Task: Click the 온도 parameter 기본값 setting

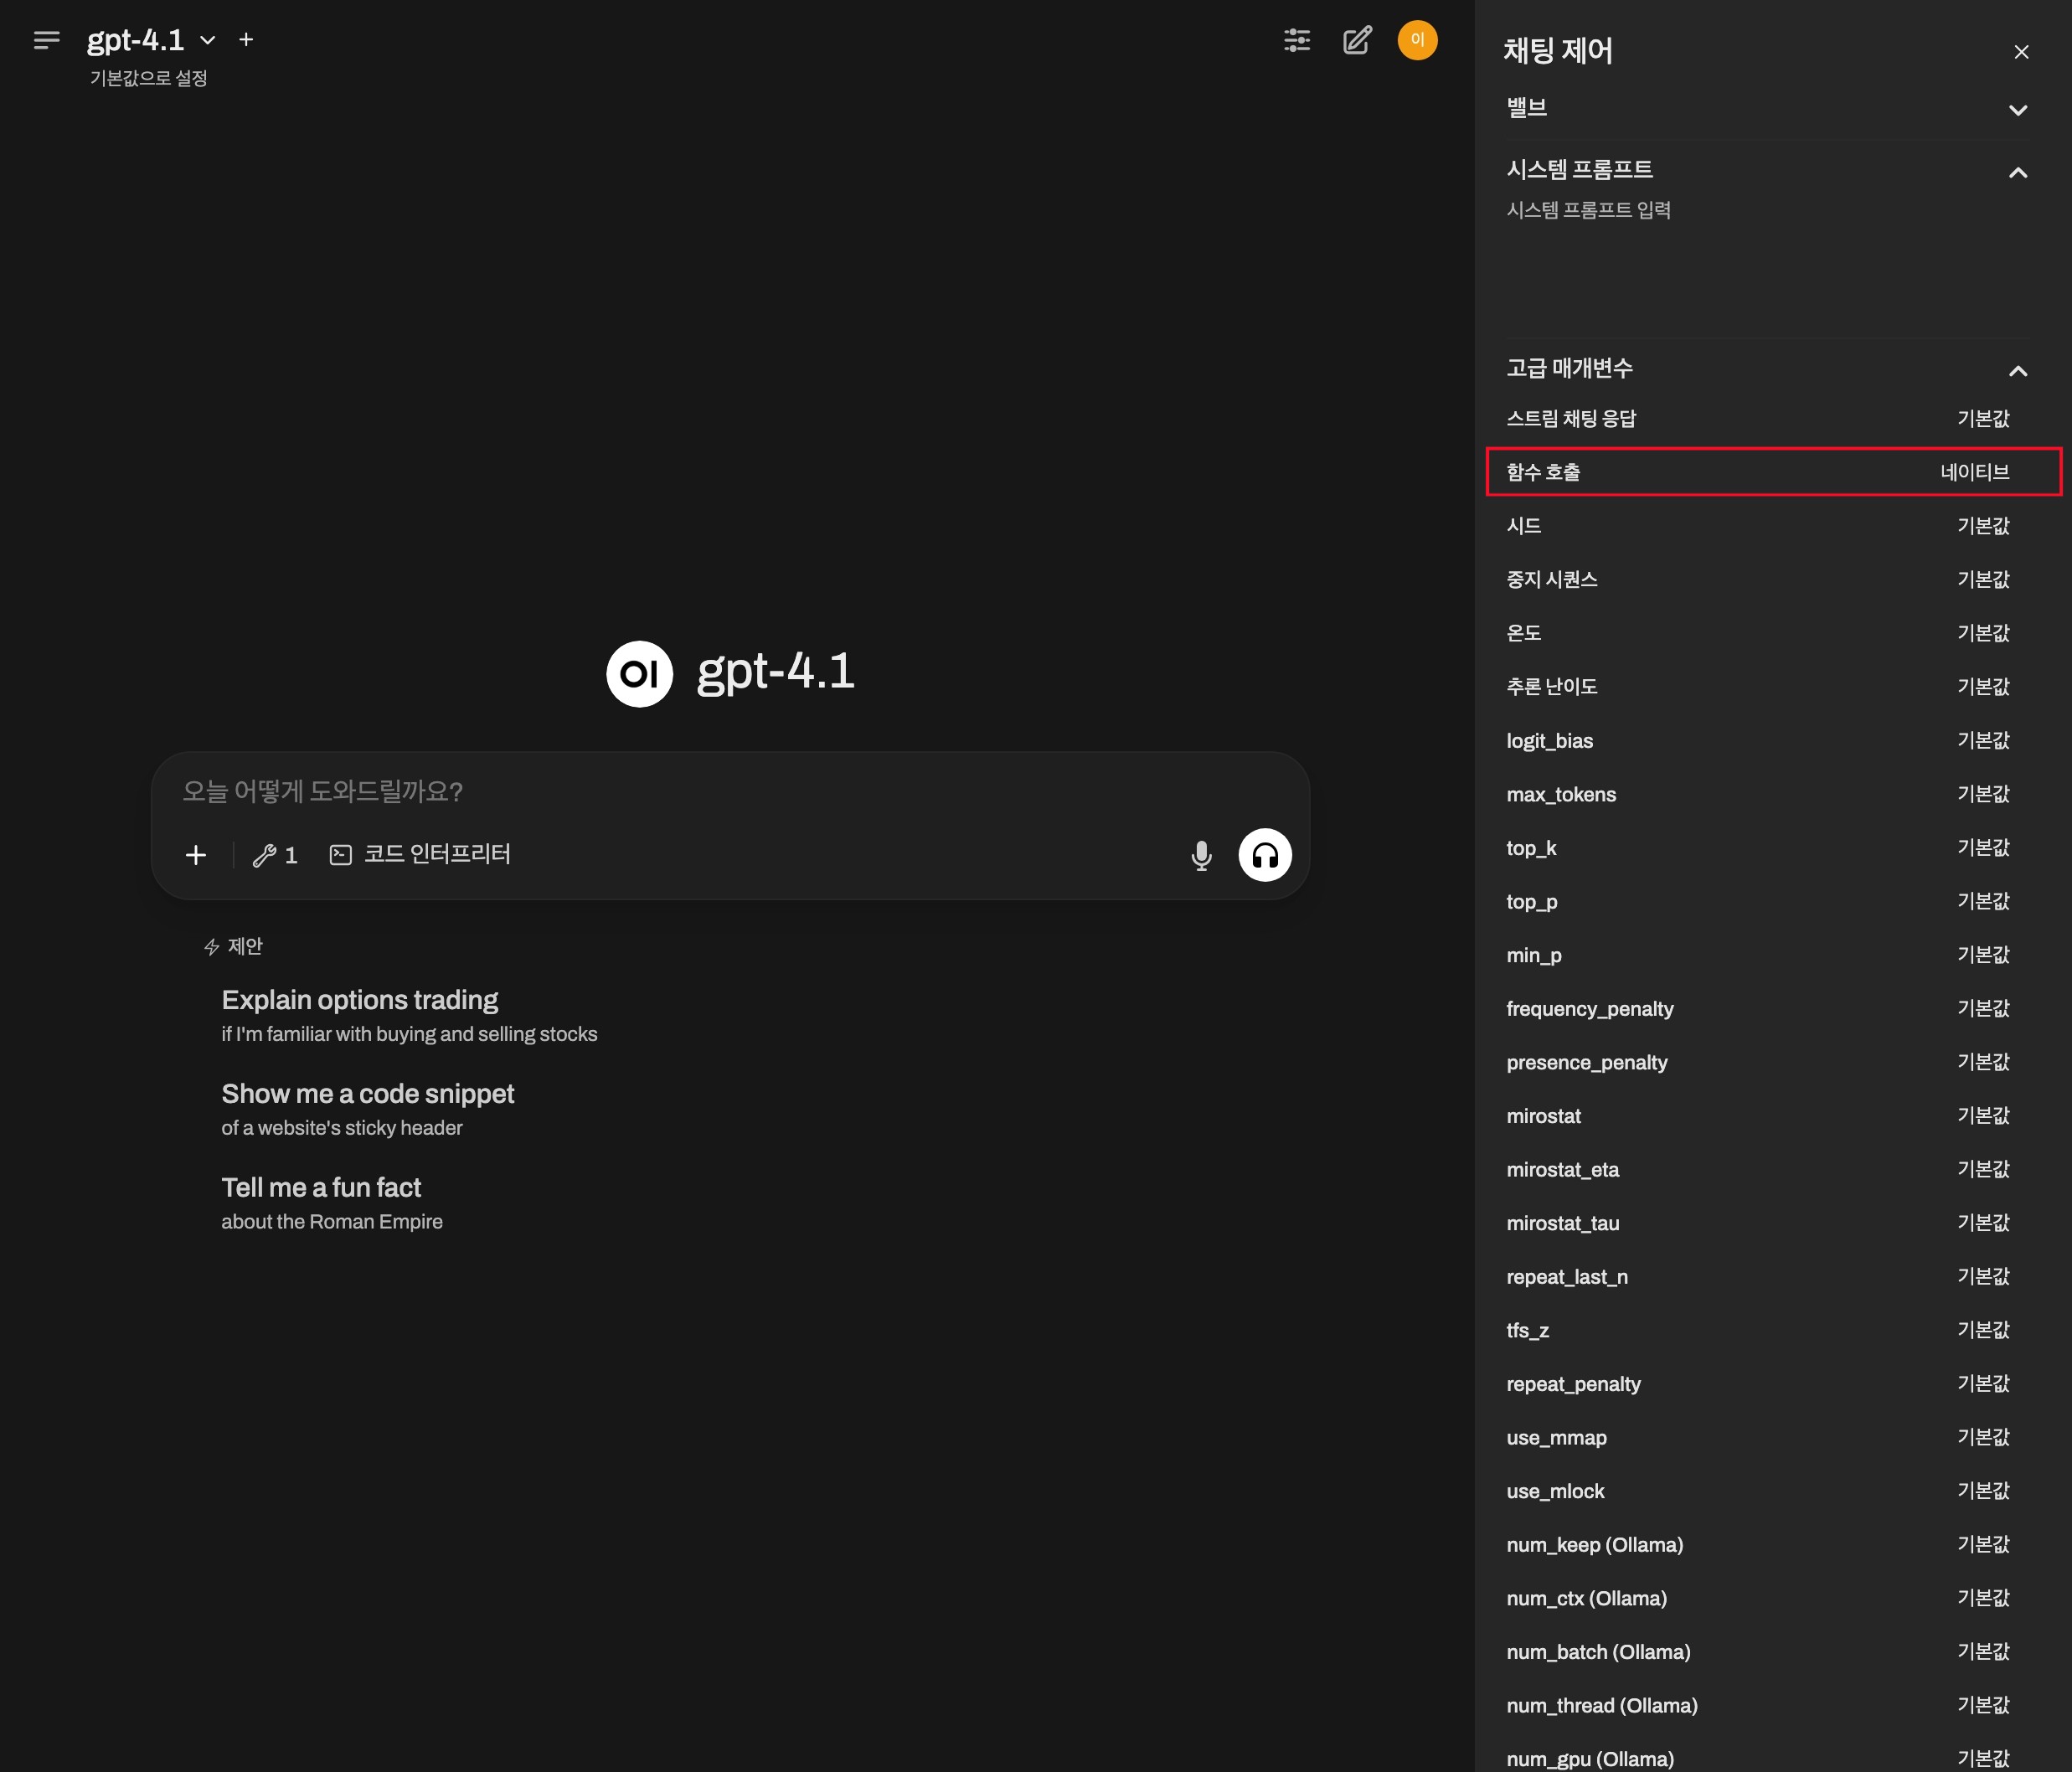Action: tap(1982, 633)
